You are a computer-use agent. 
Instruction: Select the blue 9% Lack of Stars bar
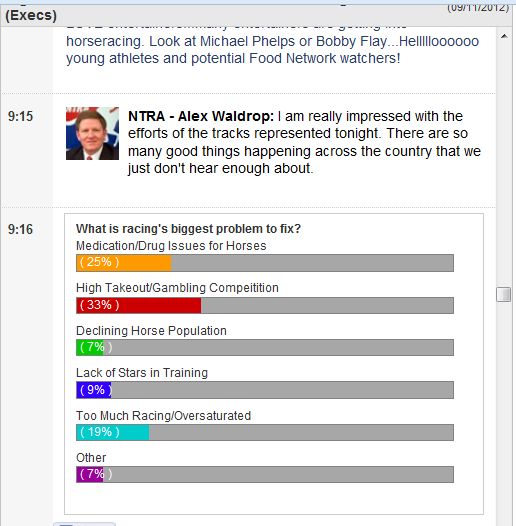94,390
